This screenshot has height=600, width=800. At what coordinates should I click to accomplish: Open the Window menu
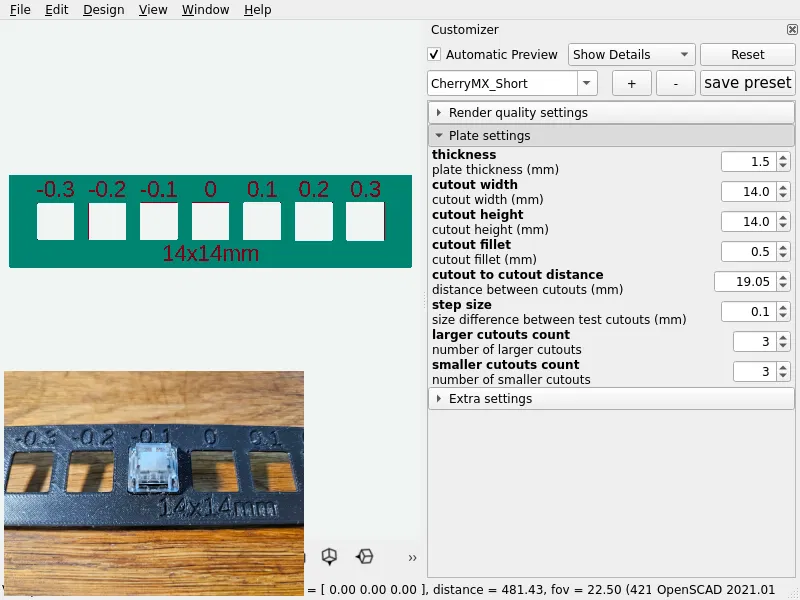tap(205, 9)
